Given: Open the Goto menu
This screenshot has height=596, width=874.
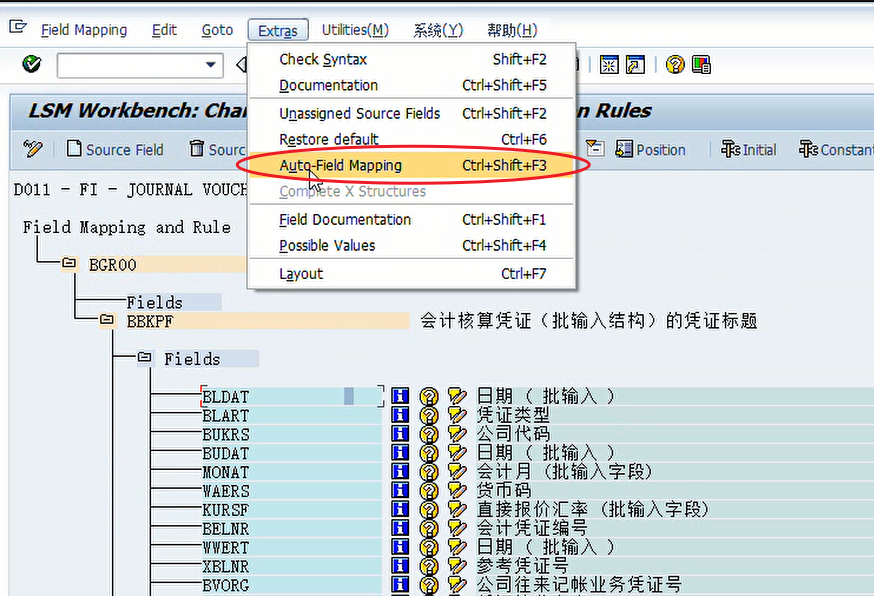Looking at the screenshot, I should pyautogui.click(x=217, y=29).
